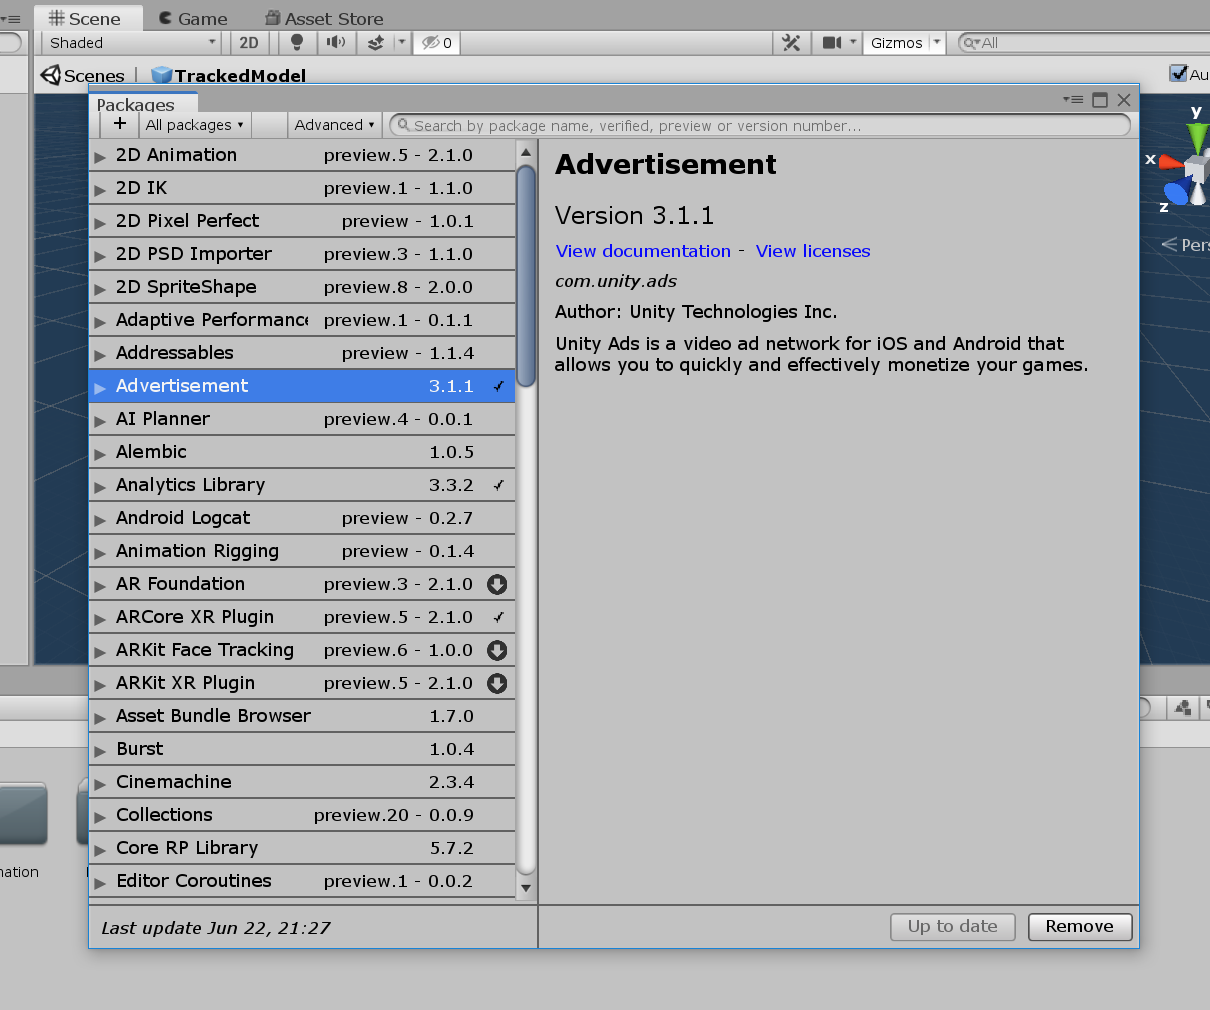Open View licenses link
Image resolution: width=1210 pixels, height=1010 pixels.
tap(813, 251)
